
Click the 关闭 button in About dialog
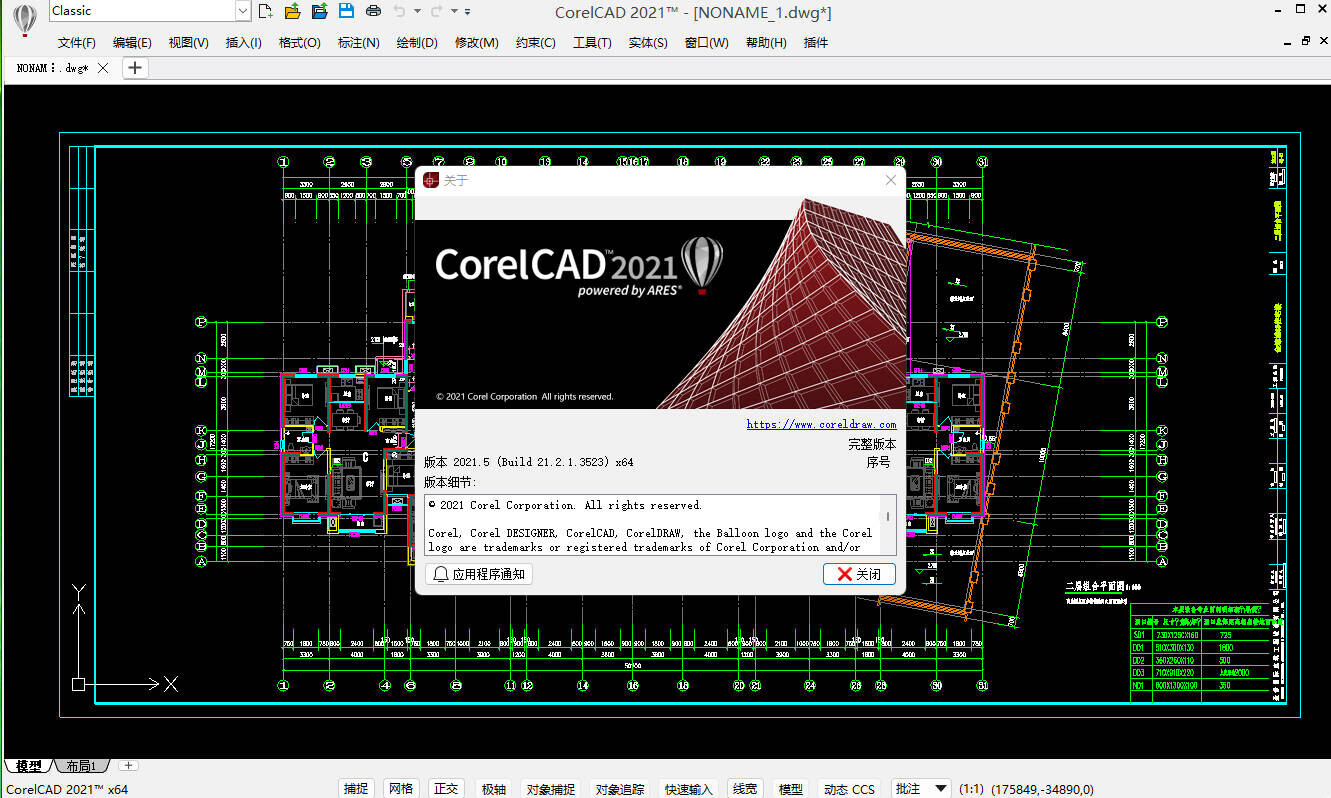pyautogui.click(x=859, y=574)
